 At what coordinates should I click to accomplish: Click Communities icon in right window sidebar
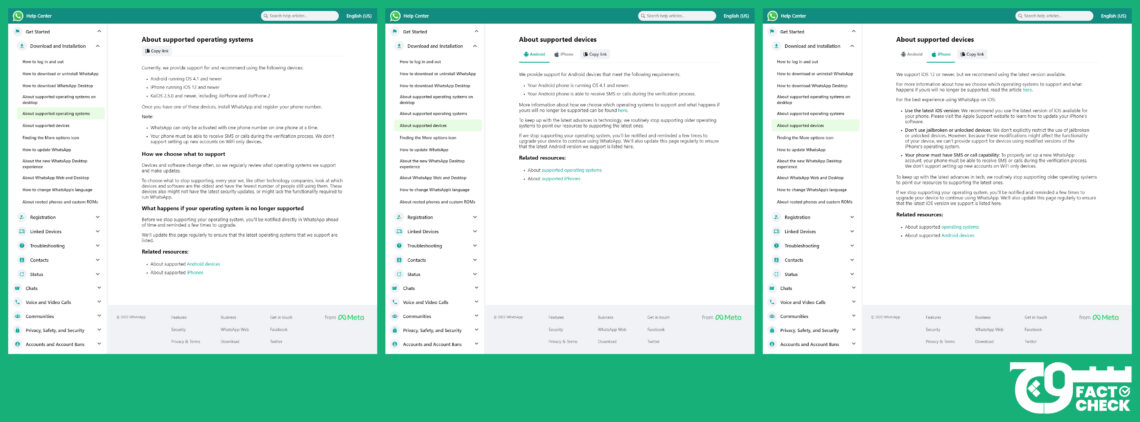point(771,316)
